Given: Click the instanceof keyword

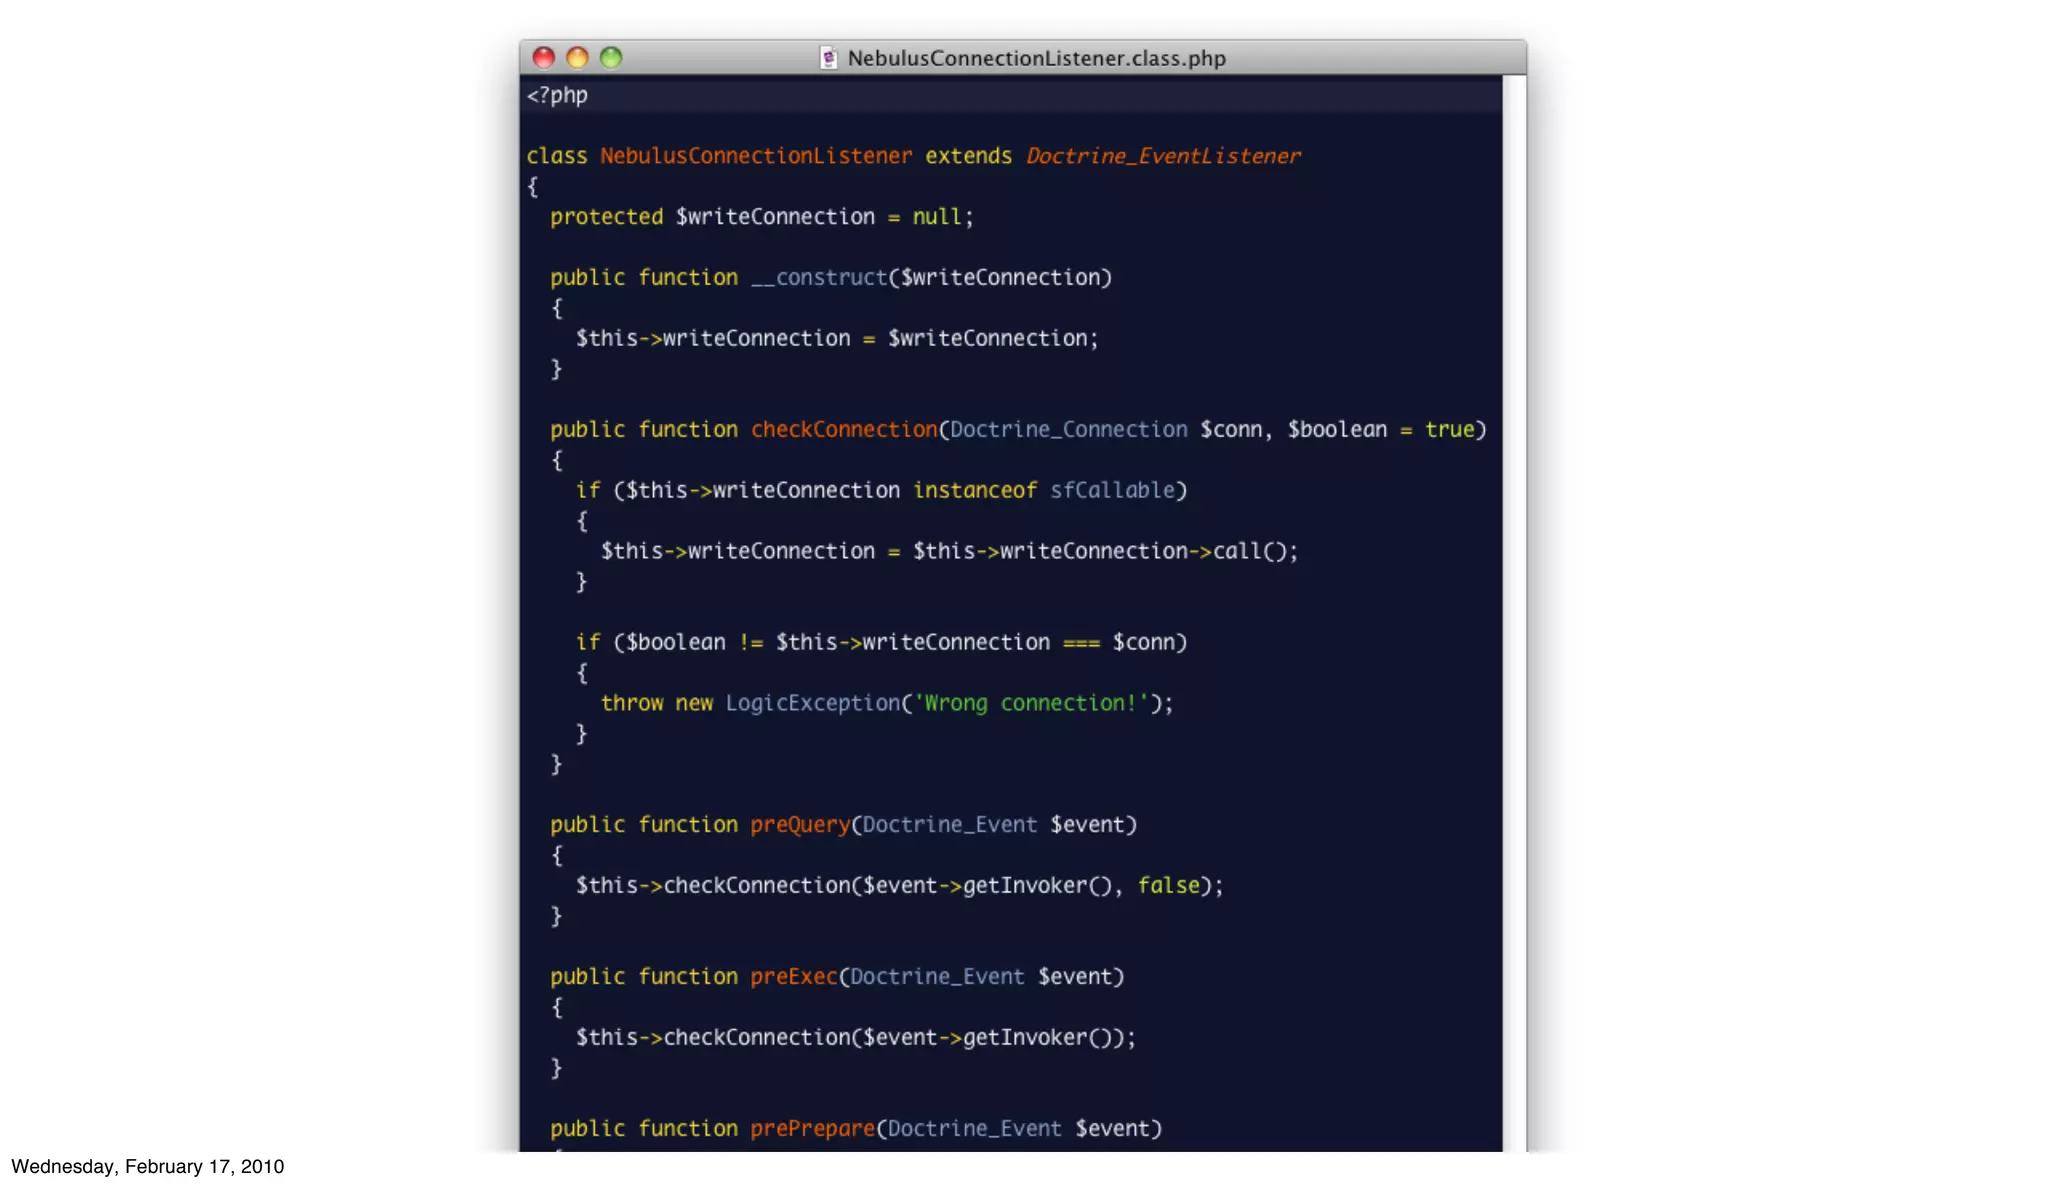Looking at the screenshot, I should pyautogui.click(x=974, y=491).
